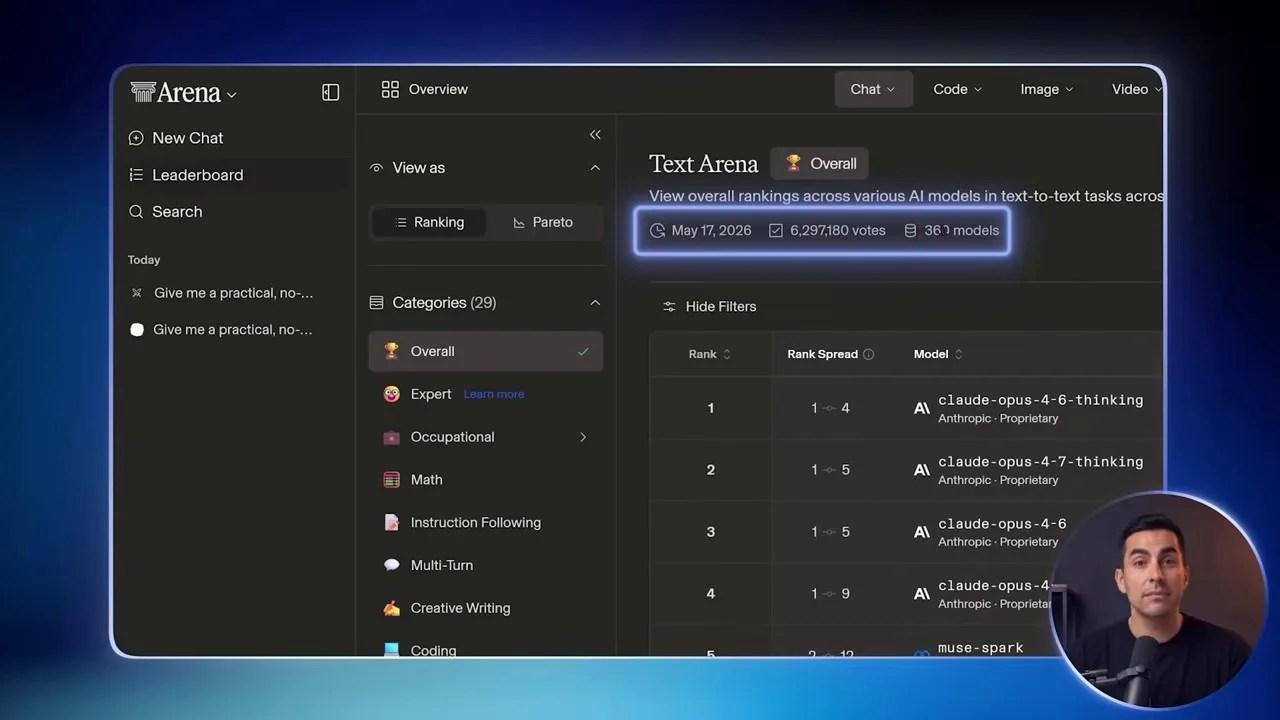1280x720 pixels.
Task: Open the claude-opus-4-6-thinking model row
Action: coord(906,408)
